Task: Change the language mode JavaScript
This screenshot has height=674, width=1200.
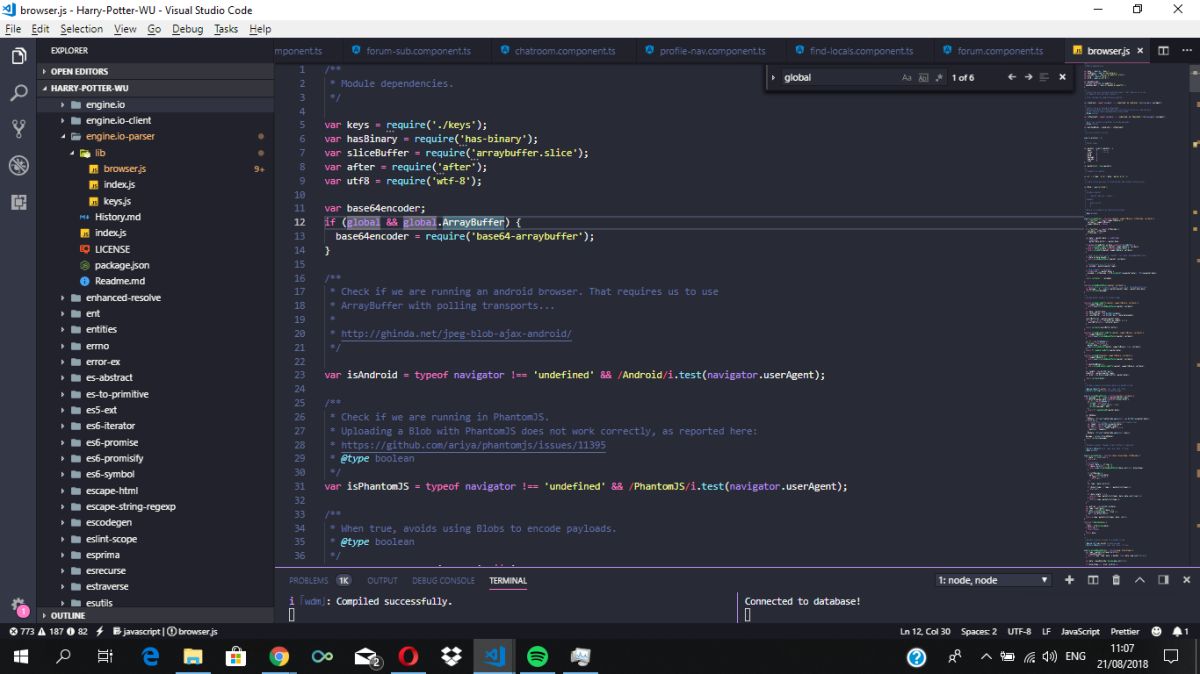Action: (1080, 632)
